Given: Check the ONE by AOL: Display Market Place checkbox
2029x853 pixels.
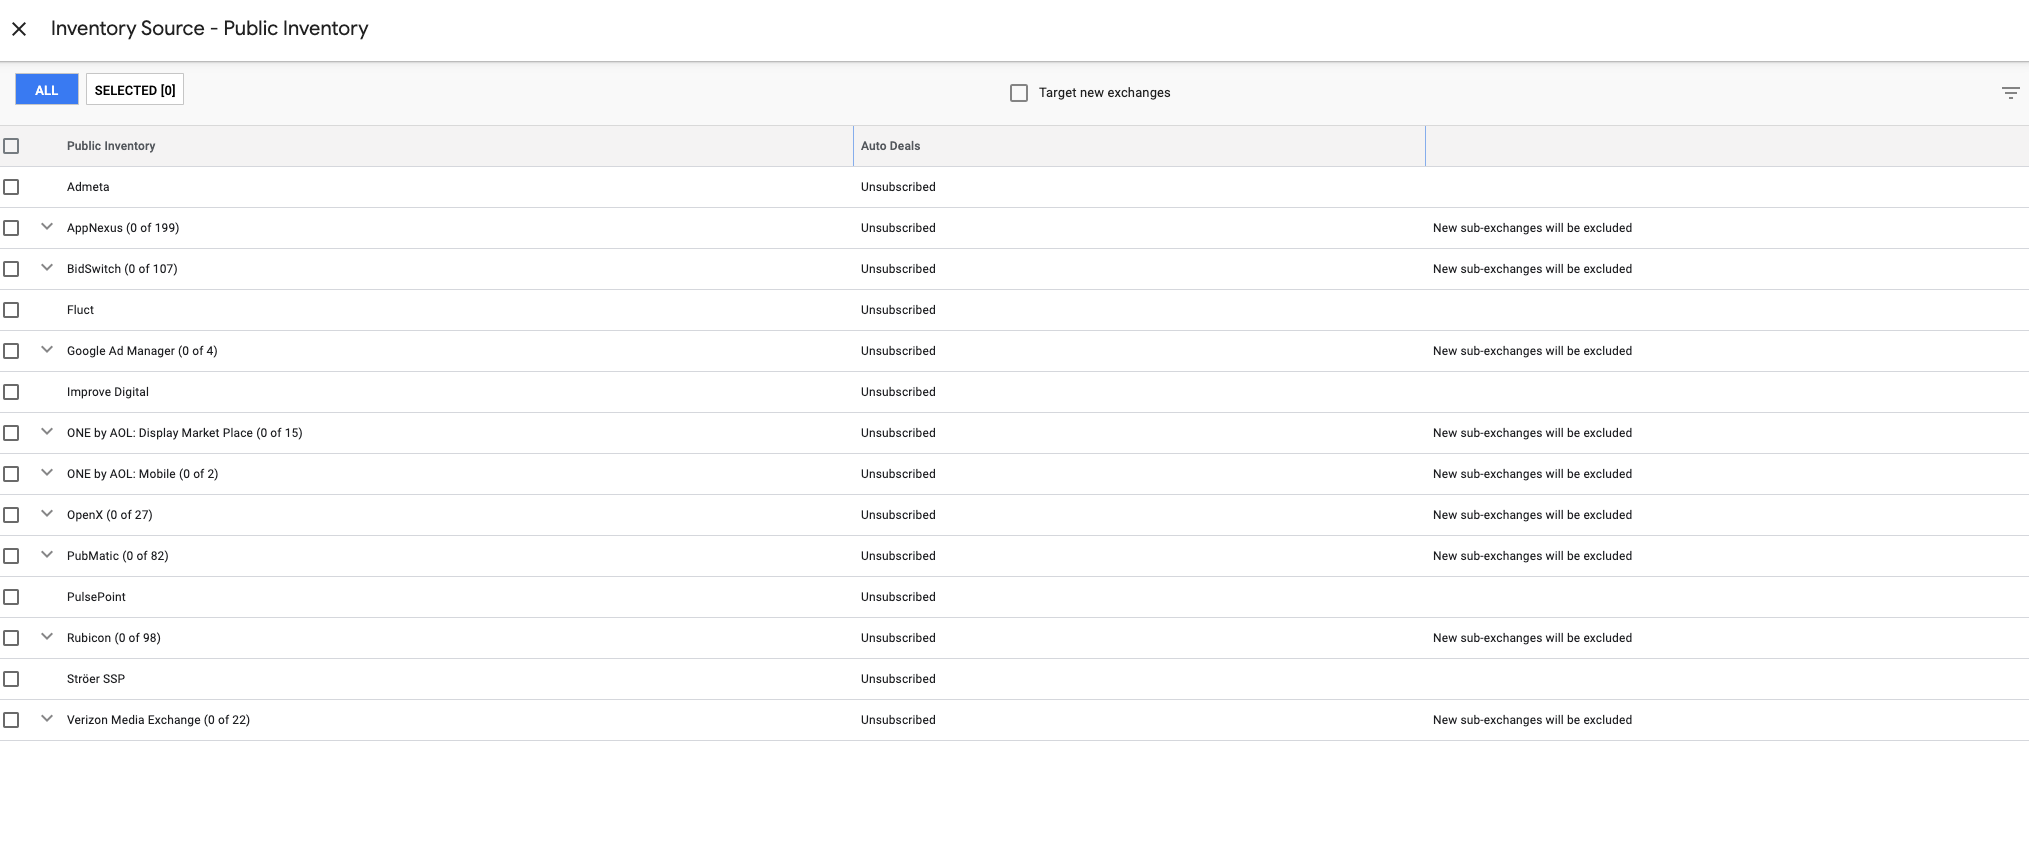Looking at the screenshot, I should (11, 433).
